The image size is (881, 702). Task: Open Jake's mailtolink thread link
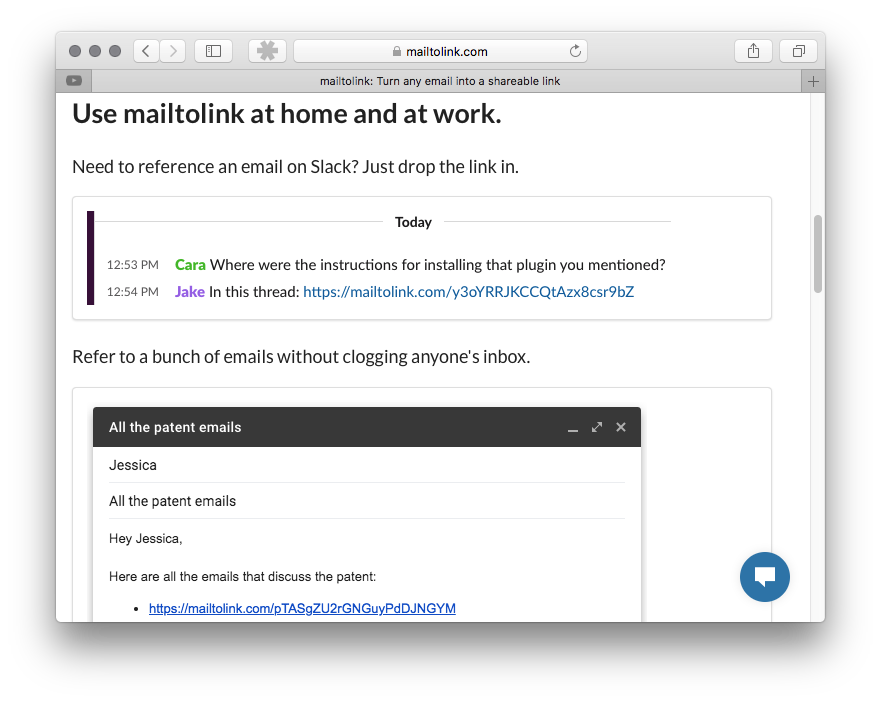point(469,292)
